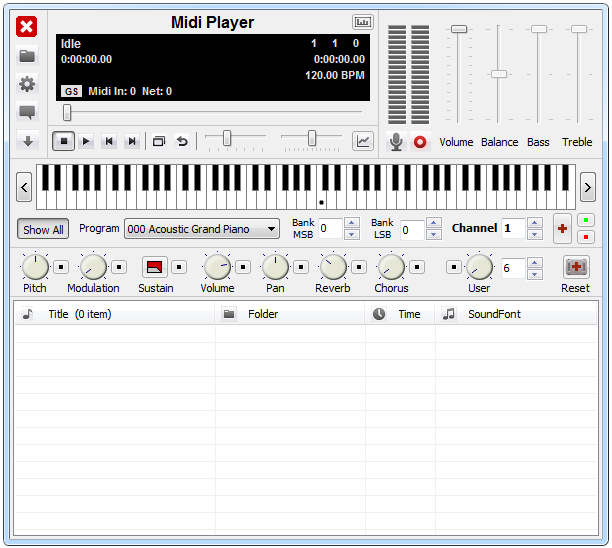Viewport: 612px width, 548px height.
Task: Start playback with the play button
Action: pos(86,141)
